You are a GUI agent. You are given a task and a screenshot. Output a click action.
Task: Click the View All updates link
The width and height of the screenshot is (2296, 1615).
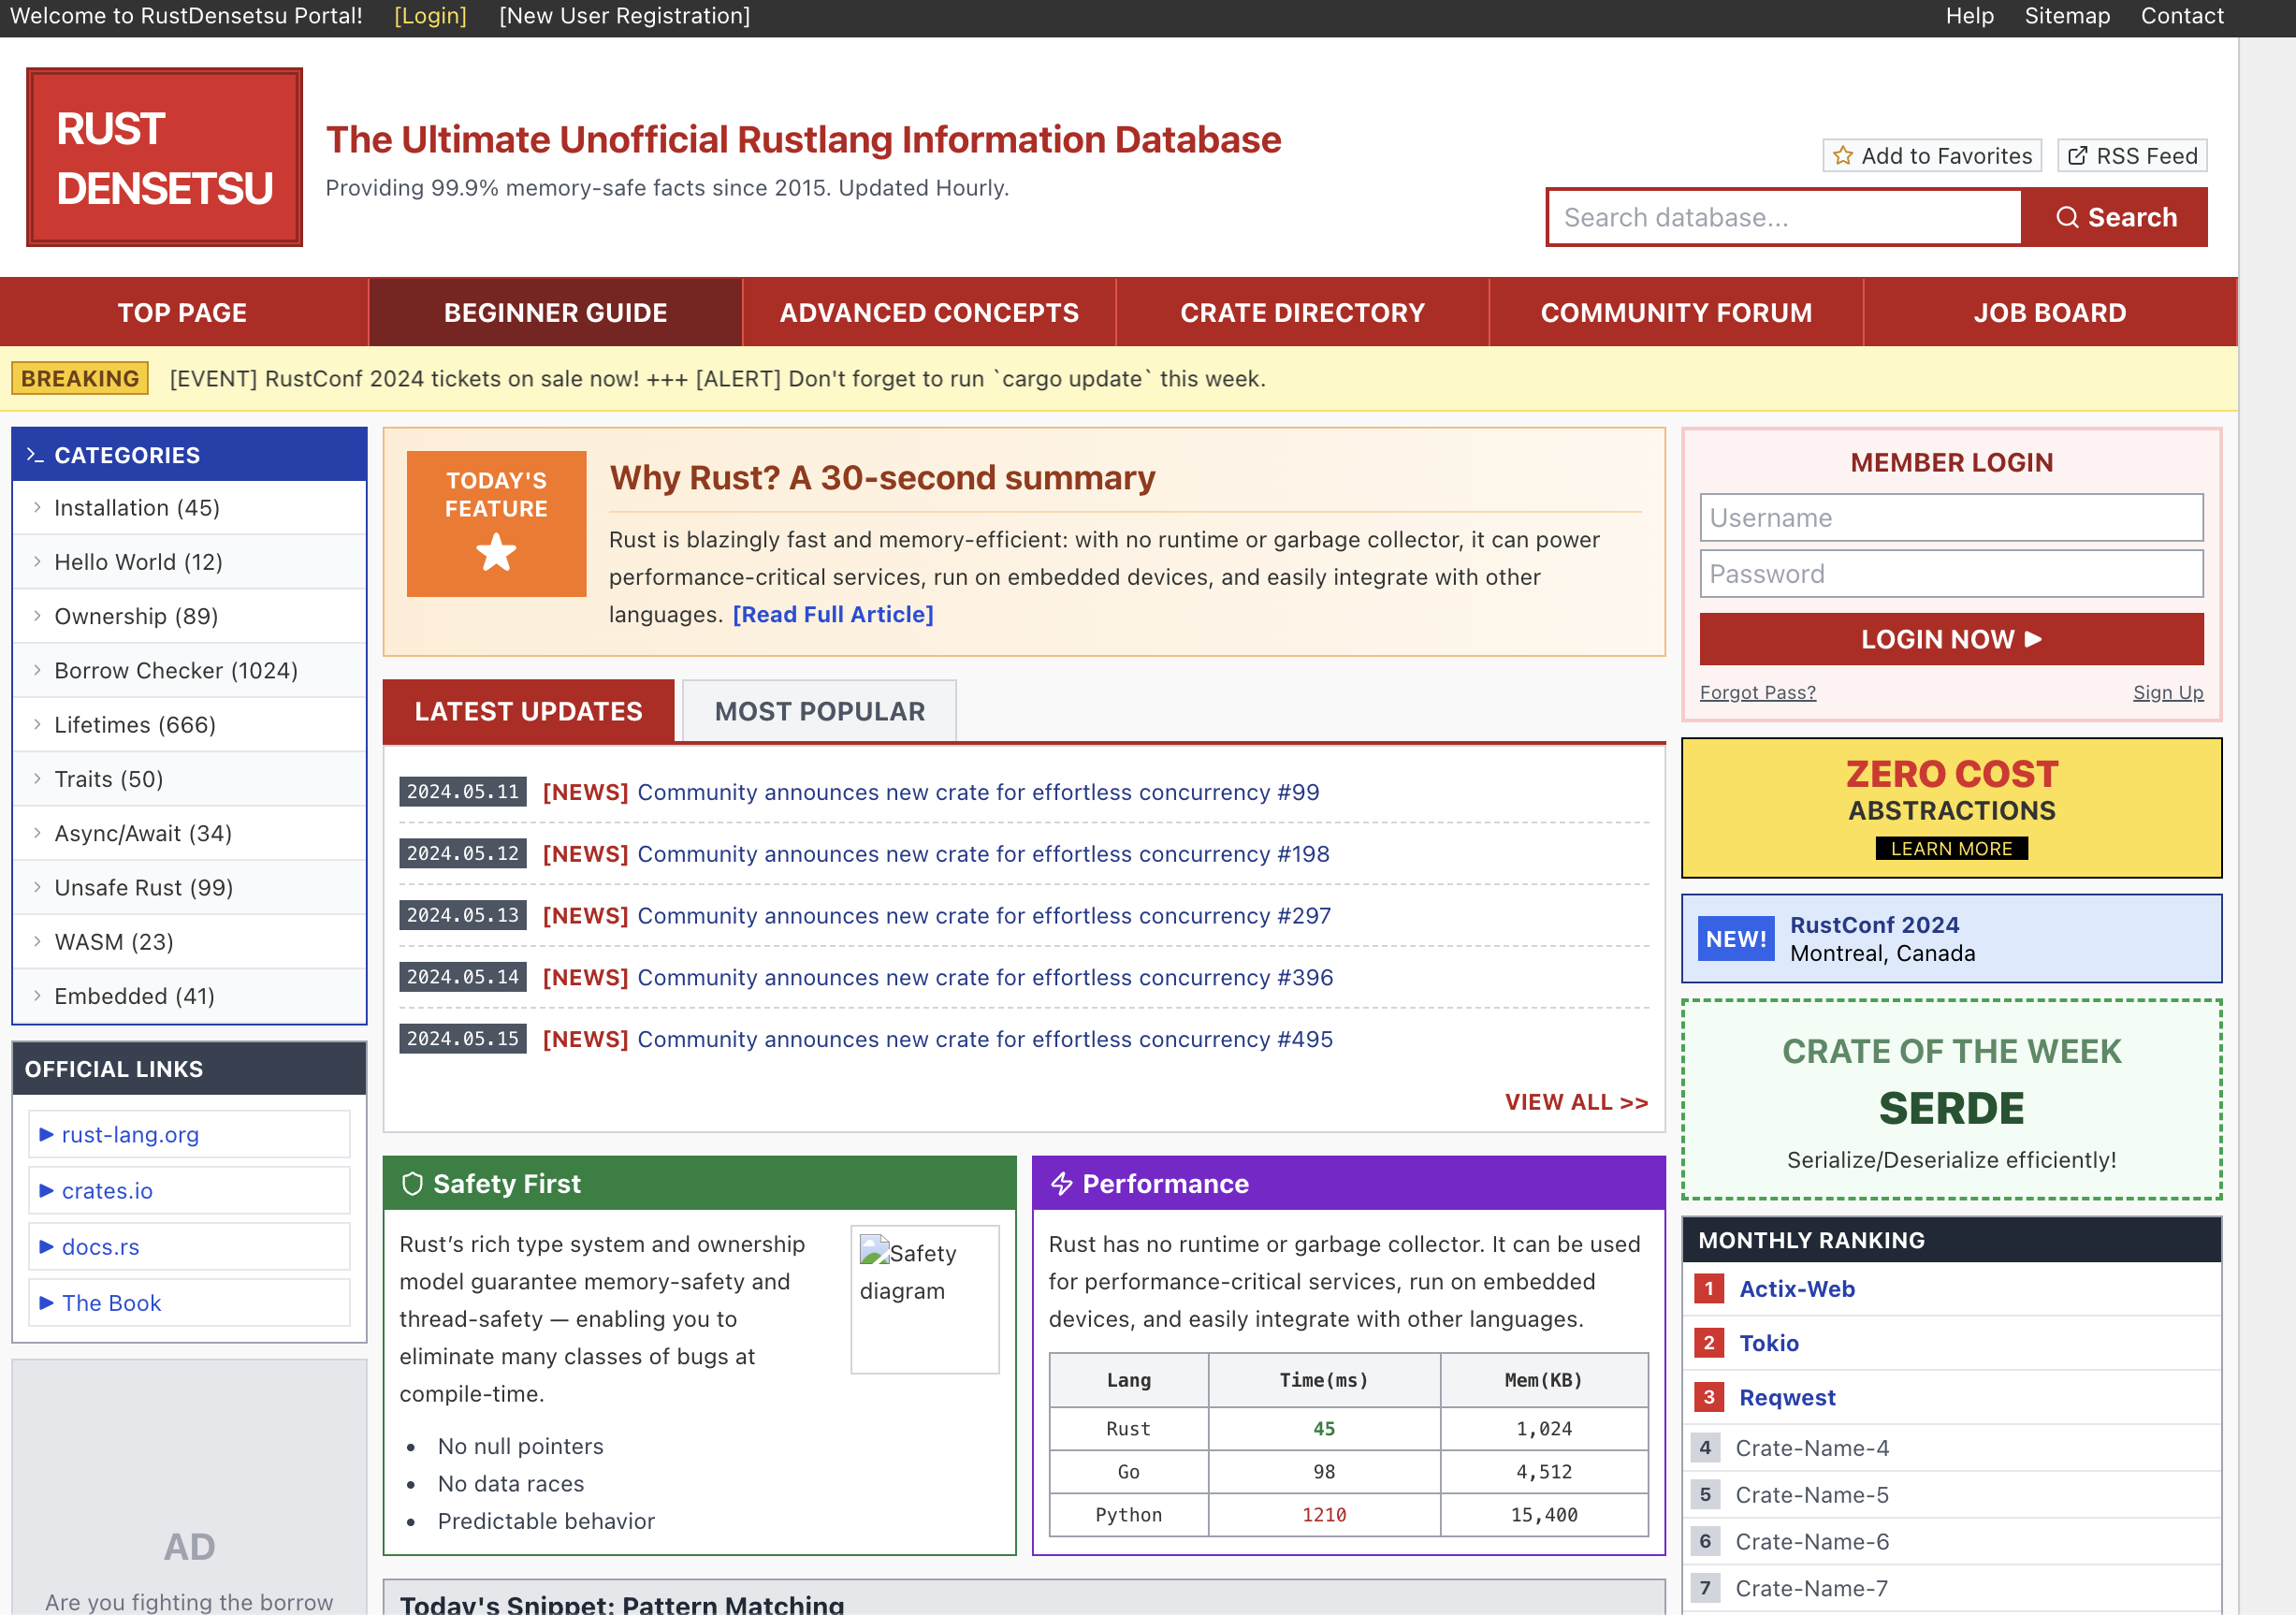point(1575,1102)
